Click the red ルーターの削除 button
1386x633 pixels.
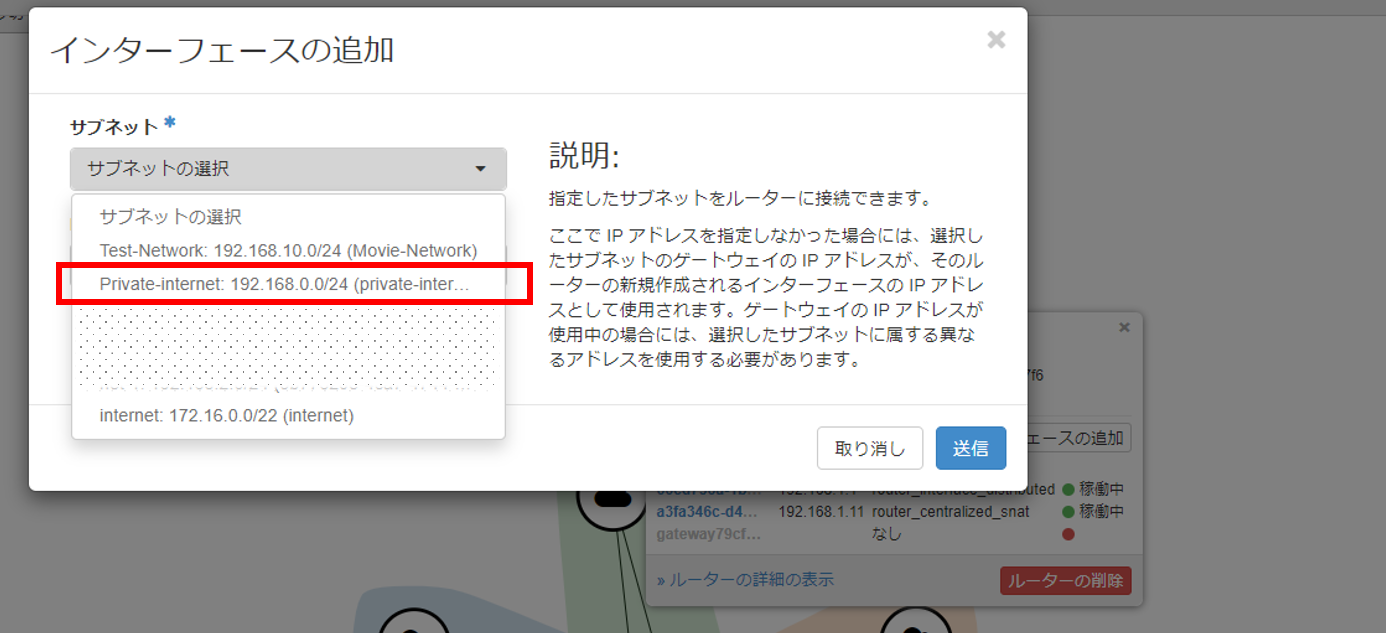(1065, 581)
